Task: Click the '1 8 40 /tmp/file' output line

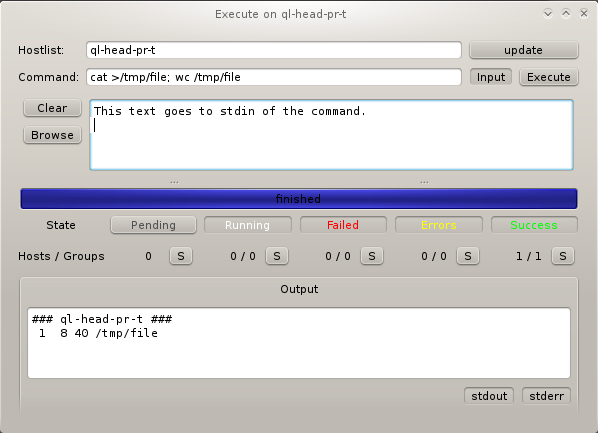Action: pos(98,333)
